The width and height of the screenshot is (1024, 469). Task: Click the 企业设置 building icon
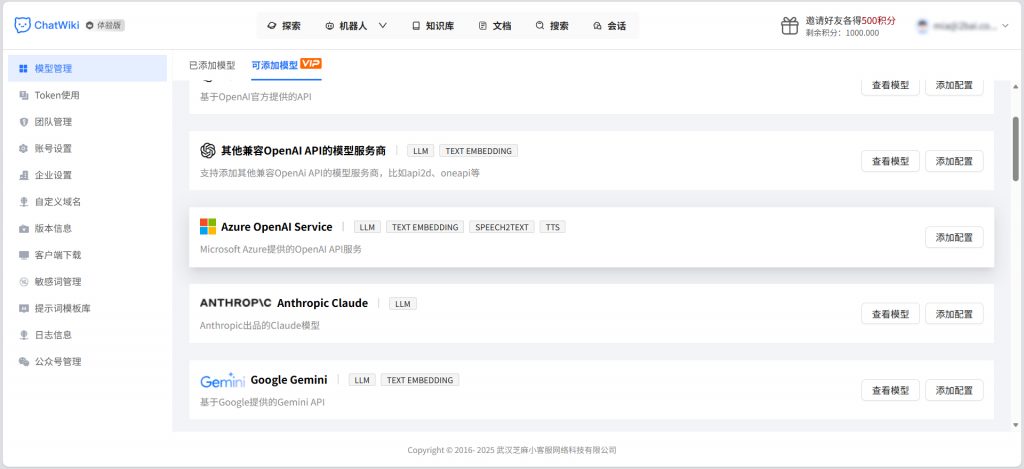tap(24, 175)
